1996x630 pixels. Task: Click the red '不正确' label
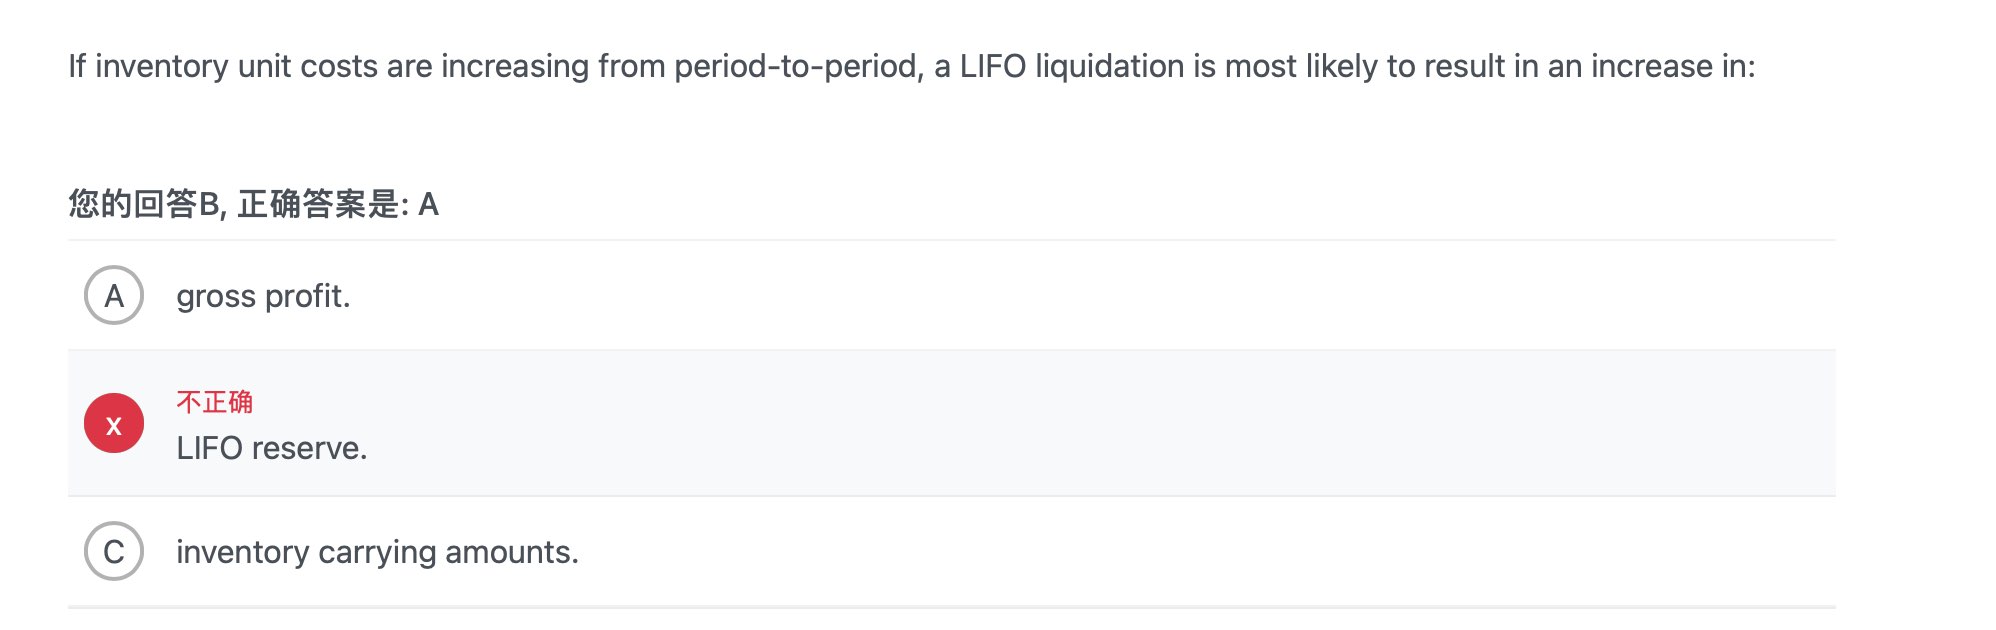[214, 402]
